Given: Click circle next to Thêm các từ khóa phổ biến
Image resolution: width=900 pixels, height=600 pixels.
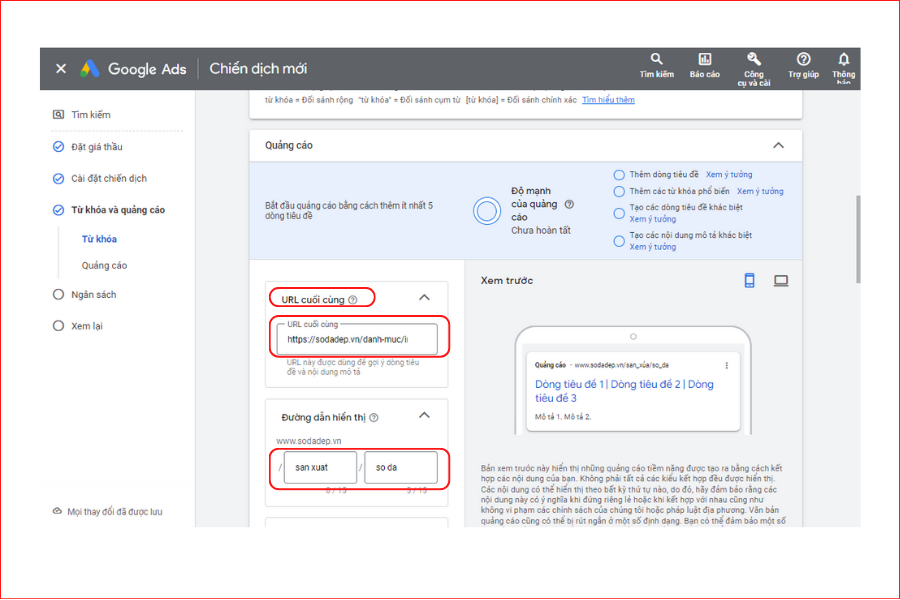Looking at the screenshot, I should click(619, 191).
